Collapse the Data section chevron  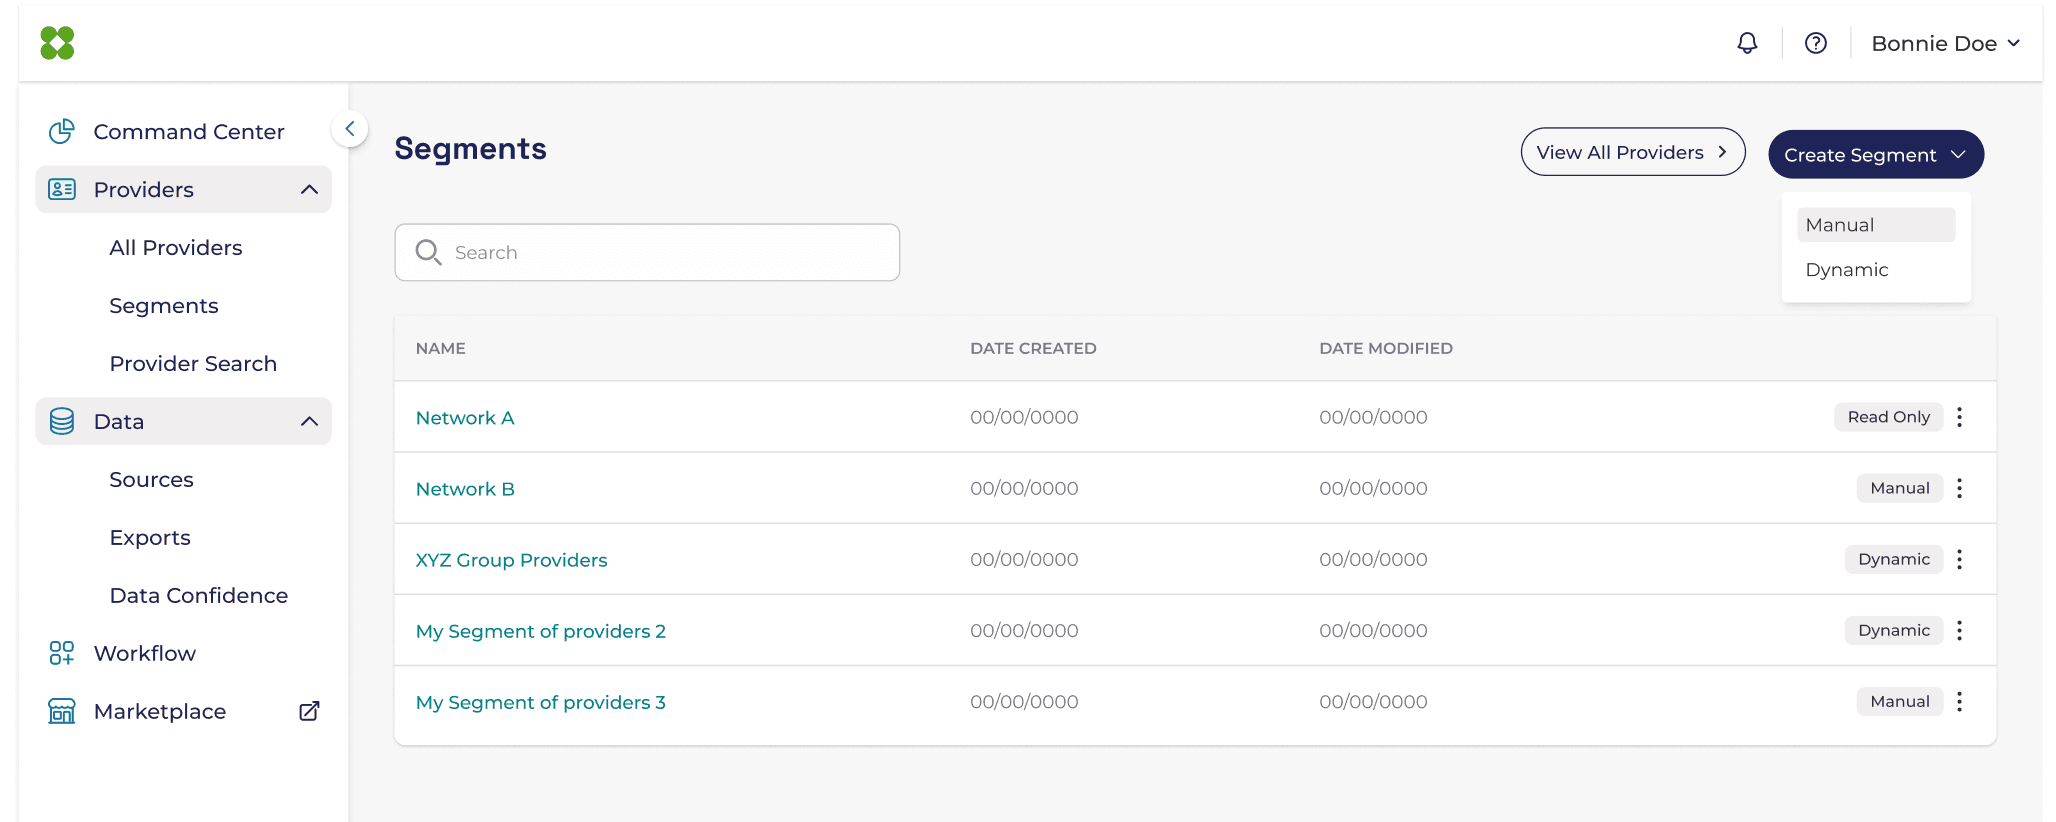point(310,421)
